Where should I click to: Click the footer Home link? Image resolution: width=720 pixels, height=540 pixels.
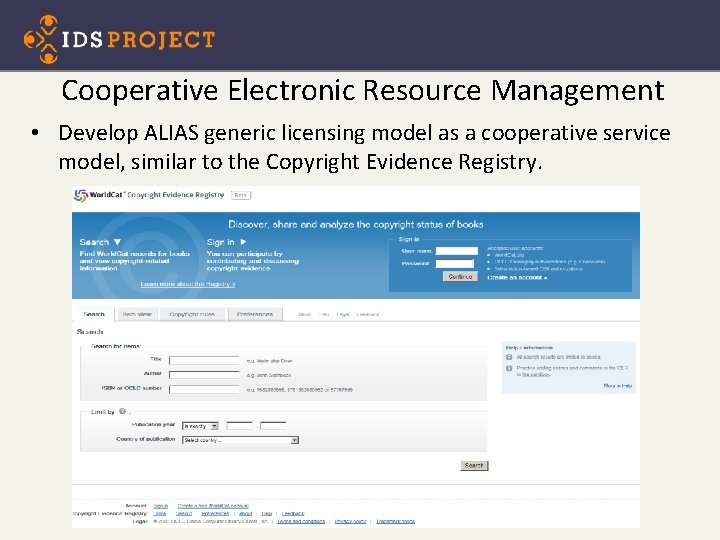pos(160,513)
